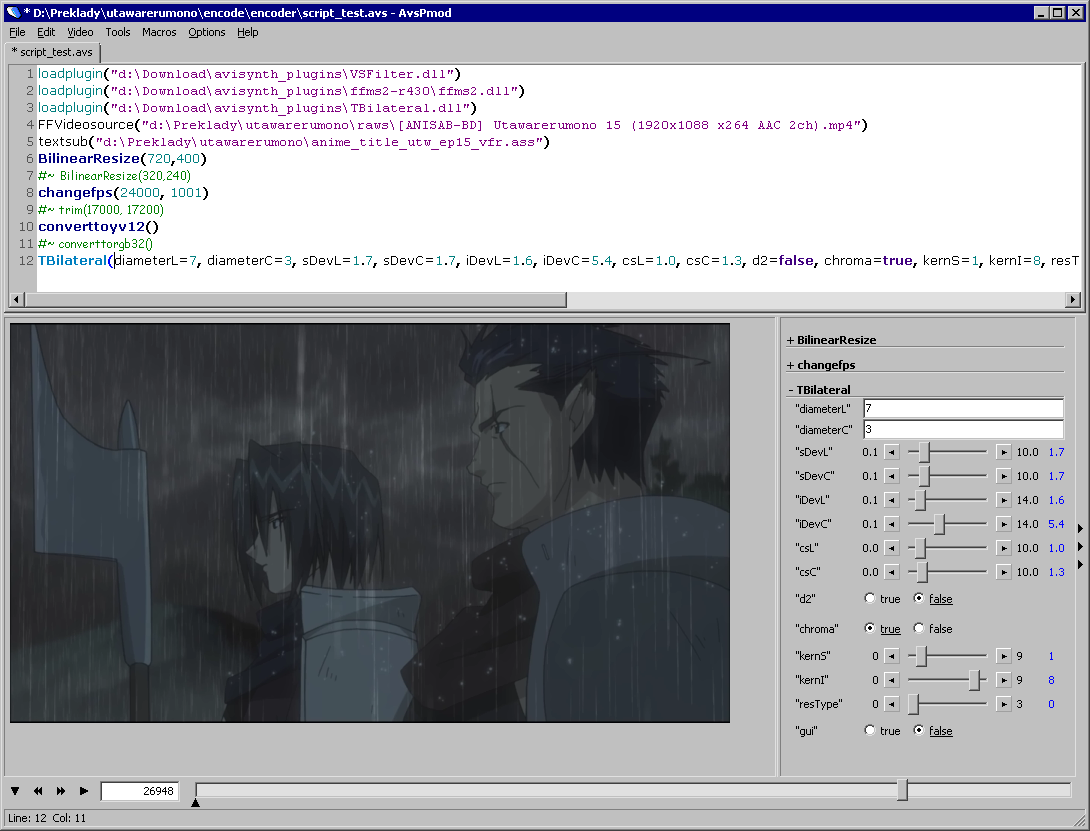The height and width of the screenshot is (831, 1090).
Task: Click the blue 1.3 value of csC
Action: pyautogui.click(x=1056, y=572)
